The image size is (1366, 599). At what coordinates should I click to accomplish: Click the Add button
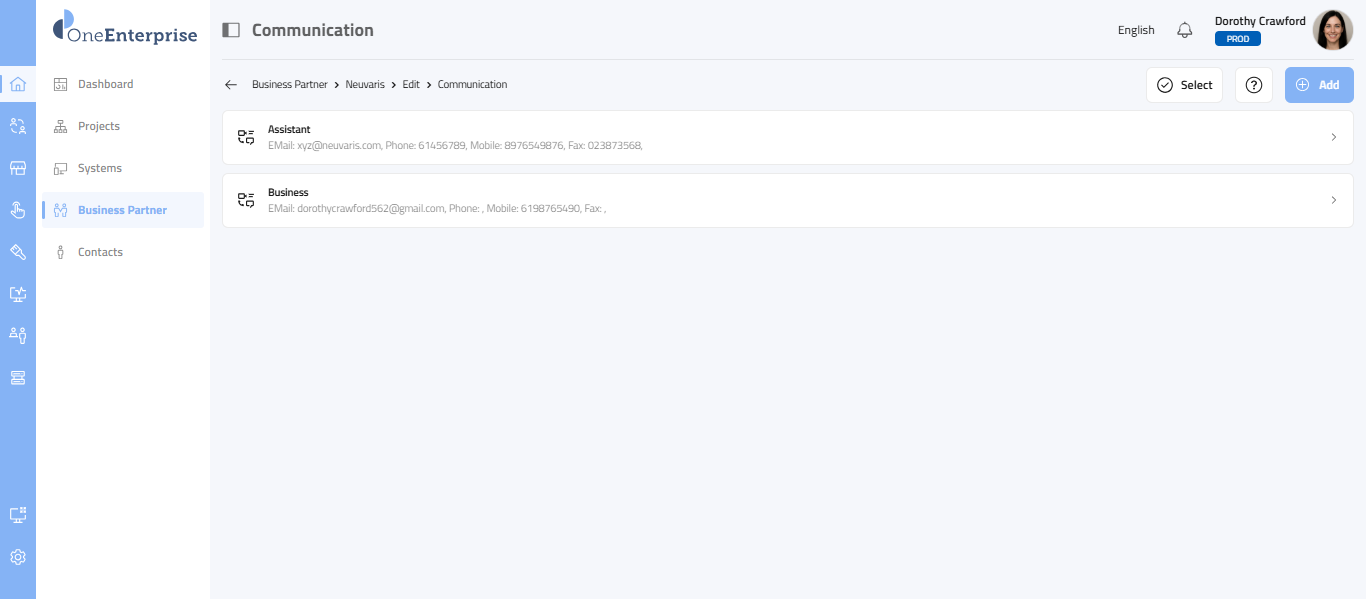(1318, 85)
